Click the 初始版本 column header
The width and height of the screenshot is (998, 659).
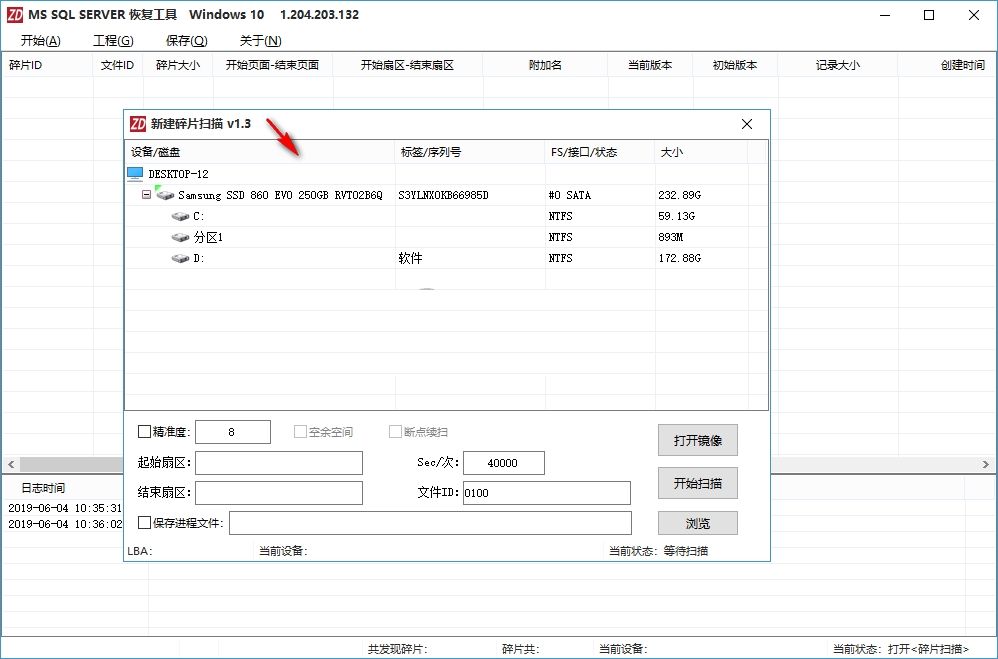(x=735, y=65)
